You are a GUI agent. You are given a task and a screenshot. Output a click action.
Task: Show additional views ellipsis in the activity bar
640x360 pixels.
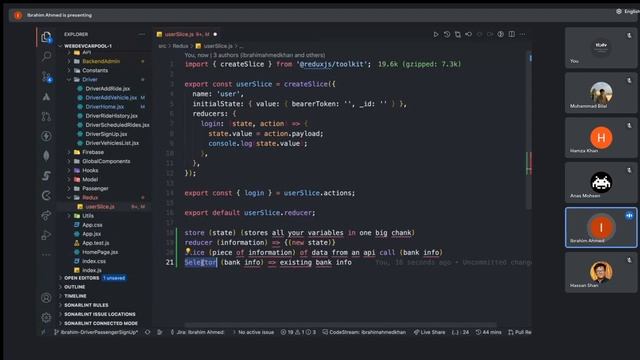point(46,254)
